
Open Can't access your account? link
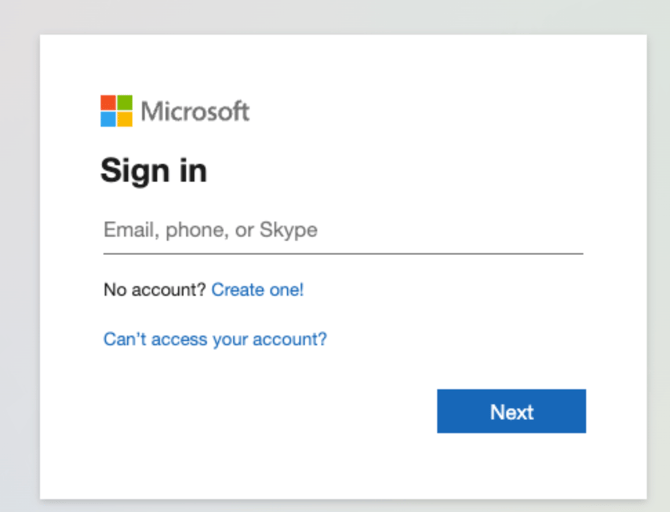(x=215, y=339)
